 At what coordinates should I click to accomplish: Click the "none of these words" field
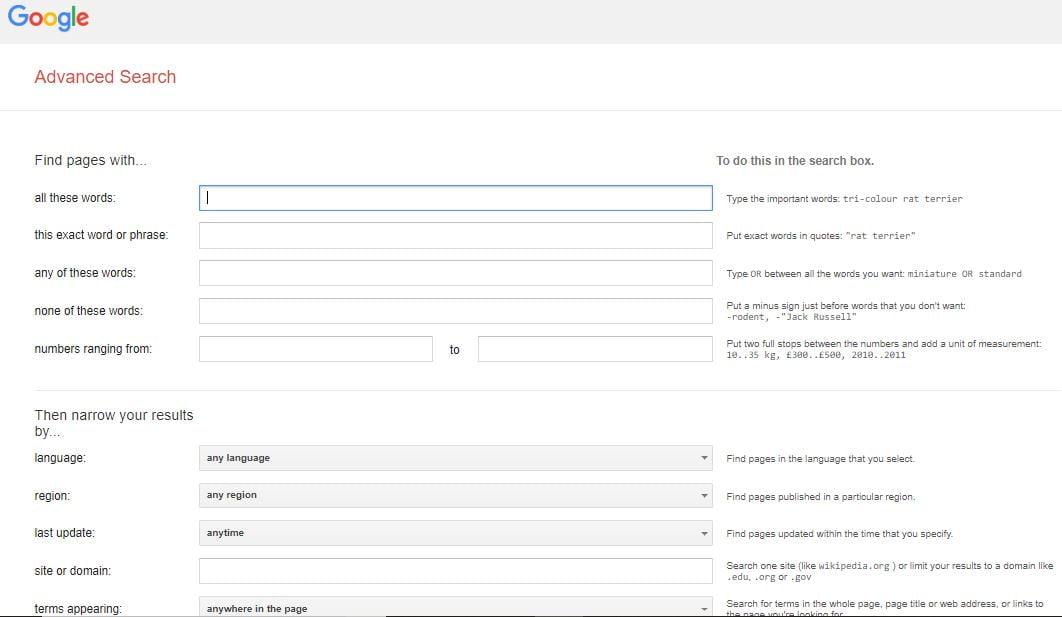point(456,310)
